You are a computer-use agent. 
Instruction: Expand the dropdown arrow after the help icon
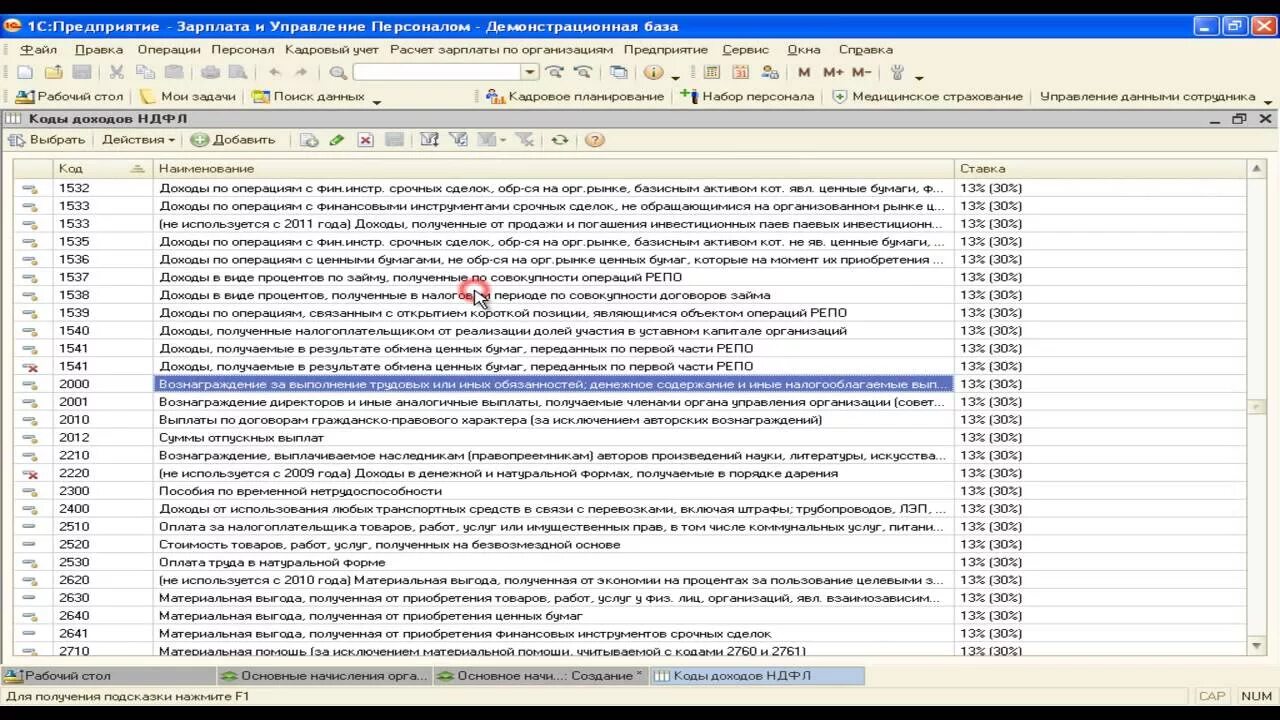(x=676, y=76)
